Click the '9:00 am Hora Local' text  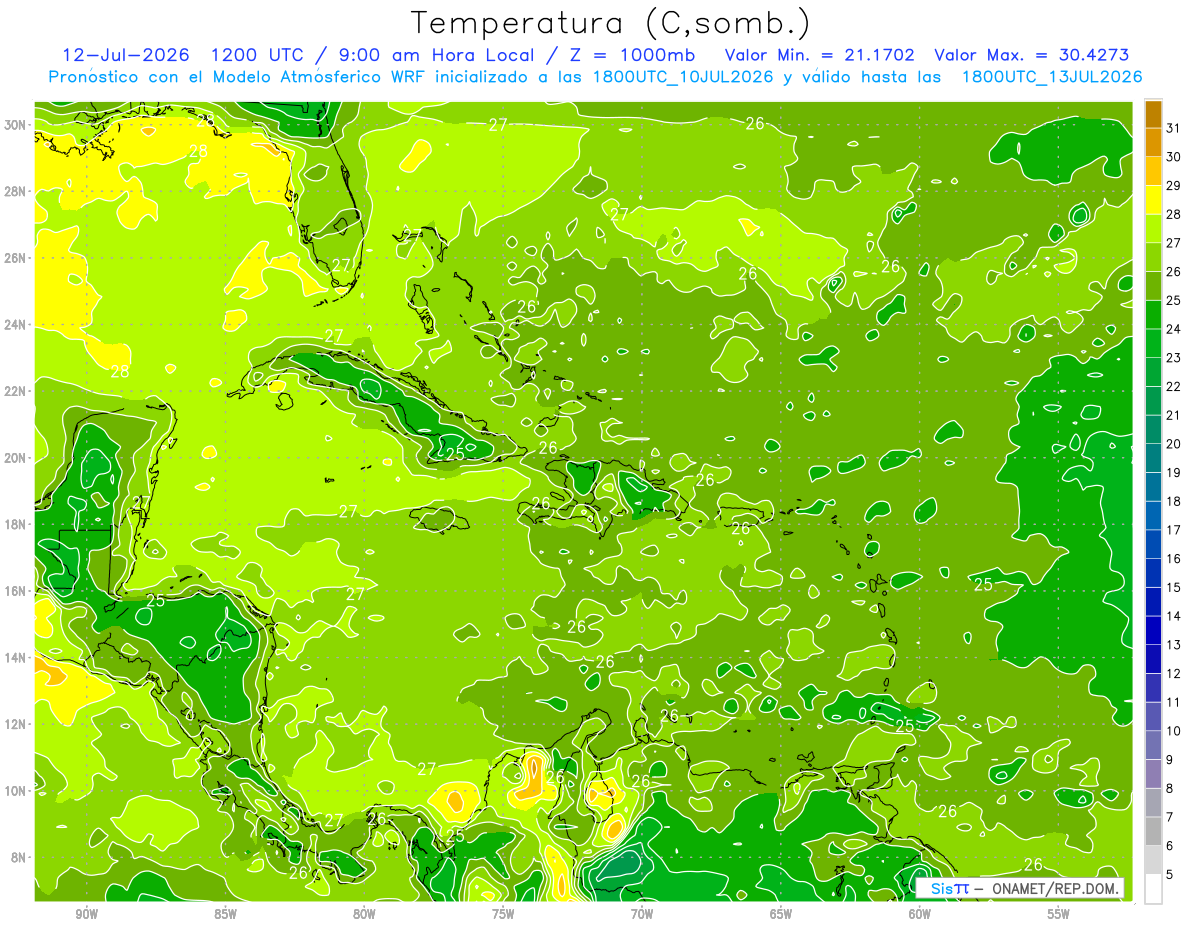pyautogui.click(x=435, y=54)
